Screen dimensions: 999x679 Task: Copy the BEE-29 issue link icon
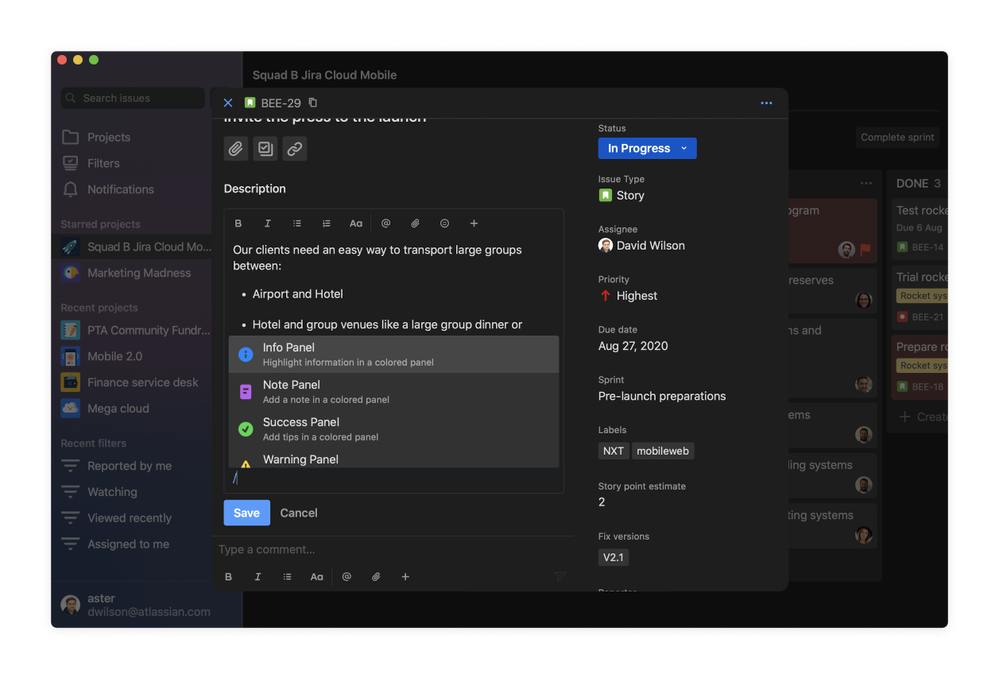(x=313, y=103)
